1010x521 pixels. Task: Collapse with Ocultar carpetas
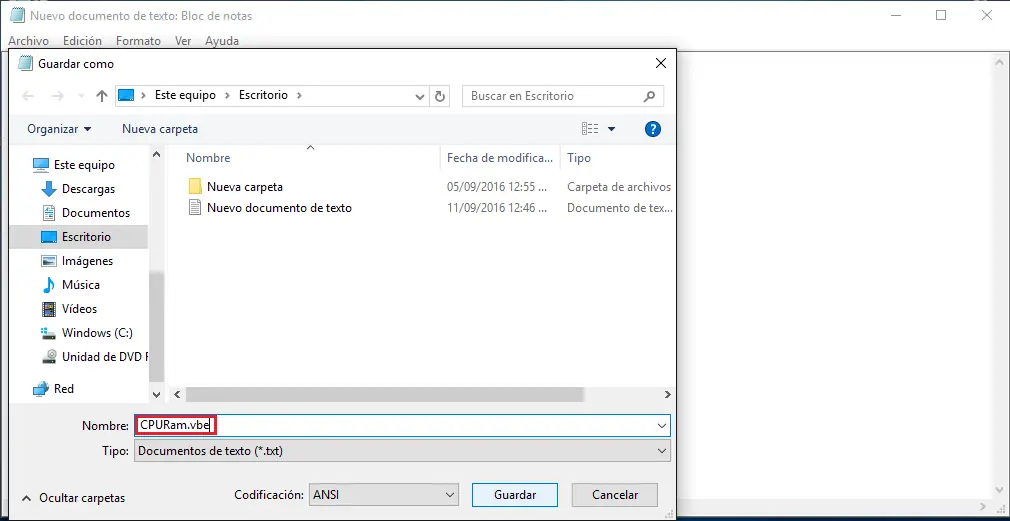coord(73,498)
